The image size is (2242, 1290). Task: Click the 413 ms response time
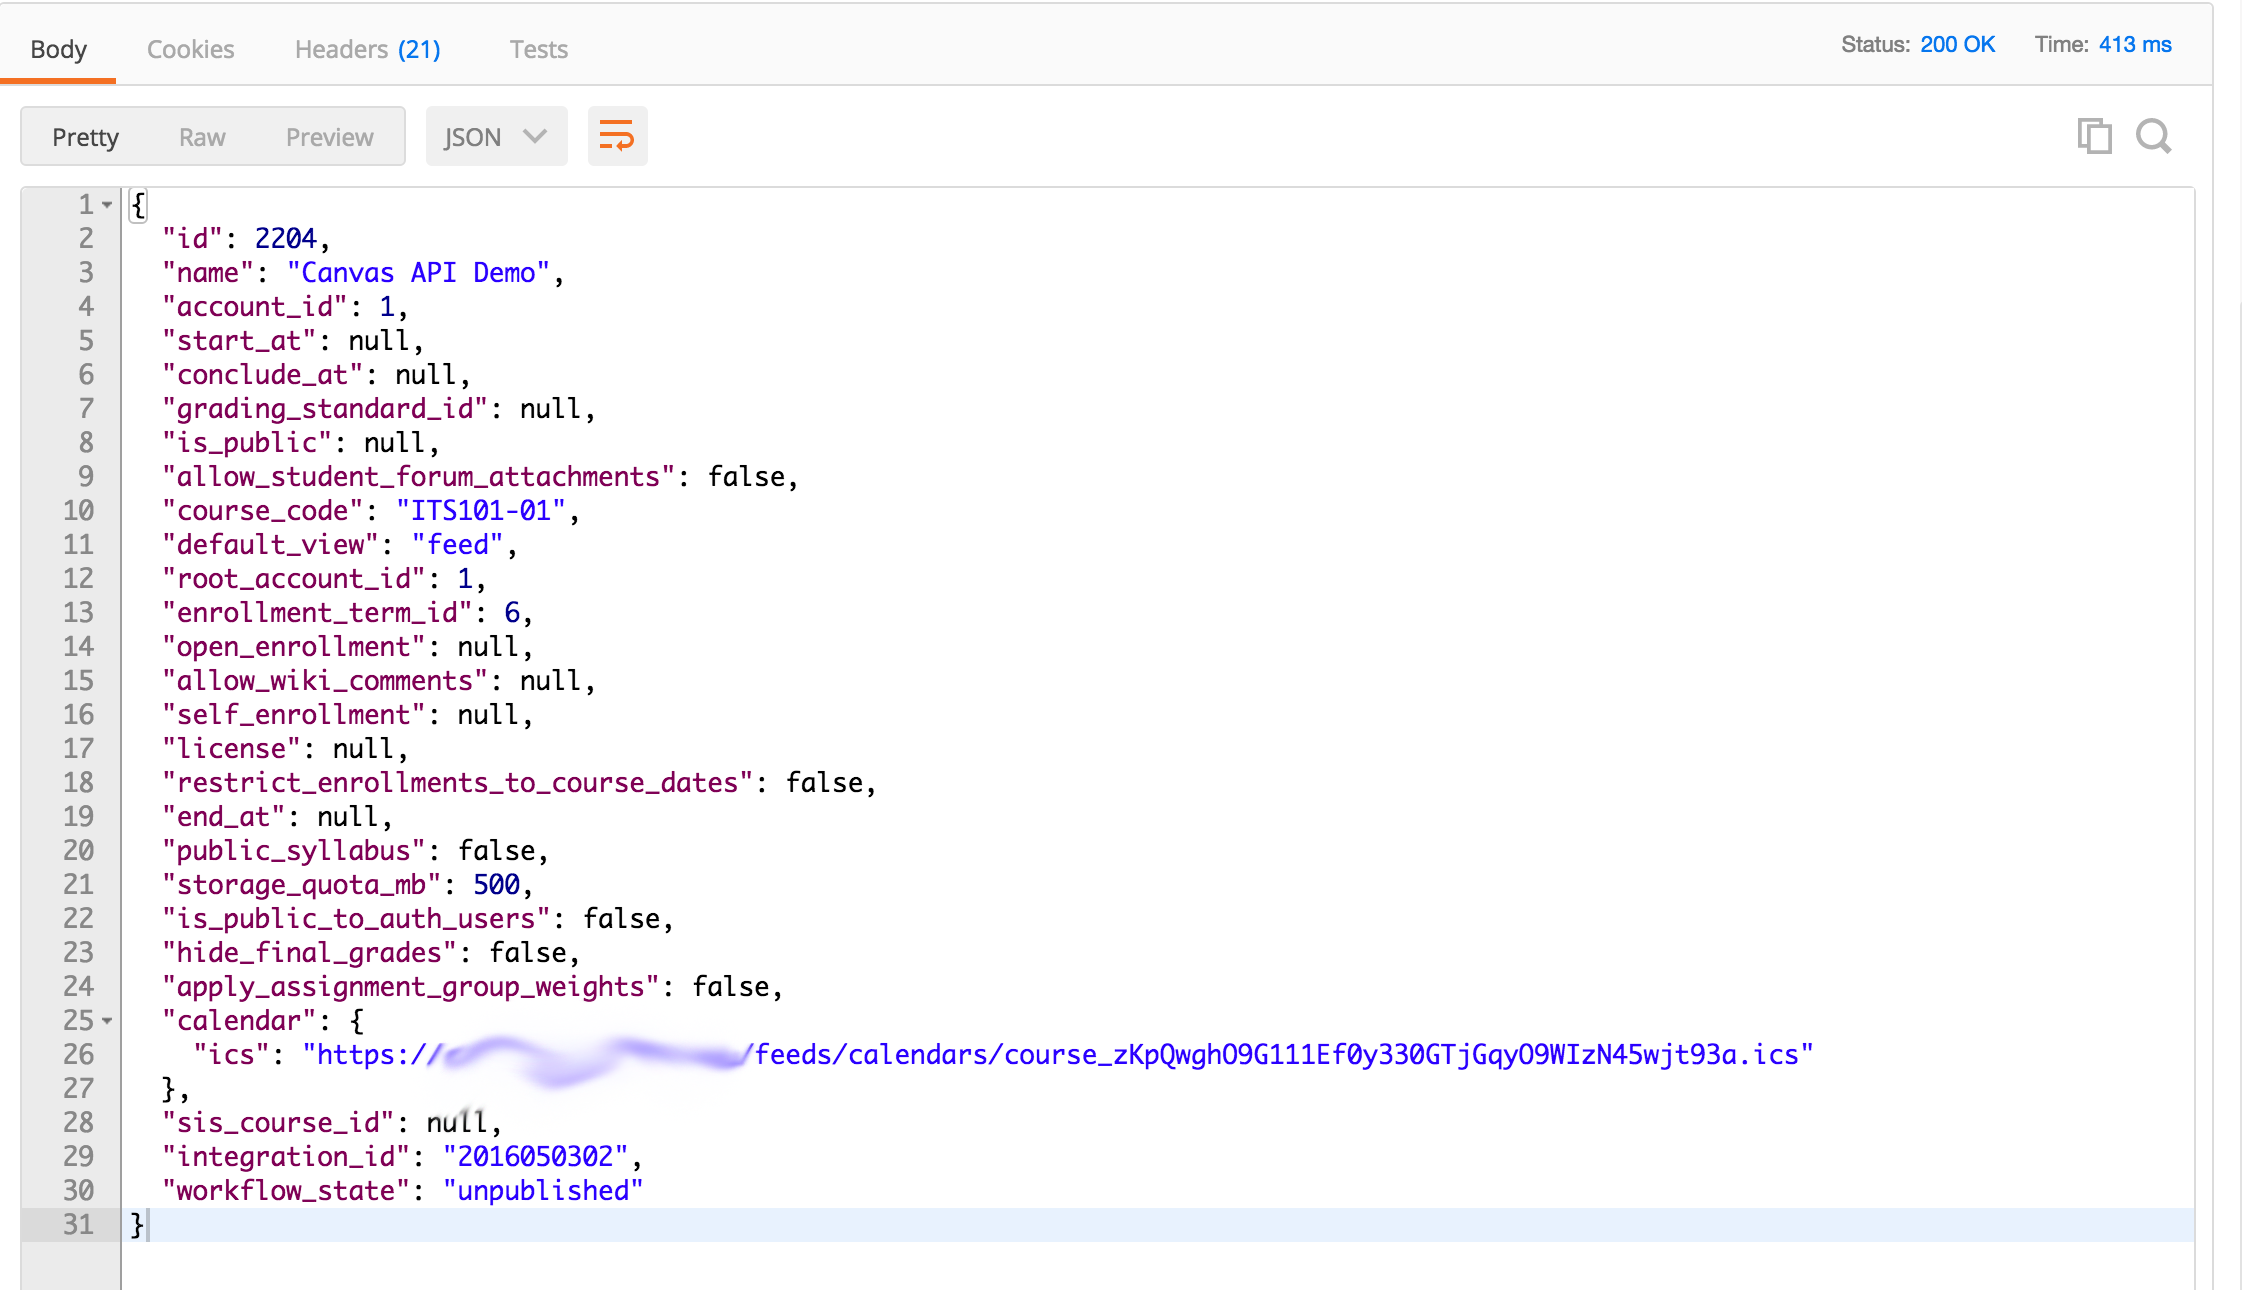2135,45
